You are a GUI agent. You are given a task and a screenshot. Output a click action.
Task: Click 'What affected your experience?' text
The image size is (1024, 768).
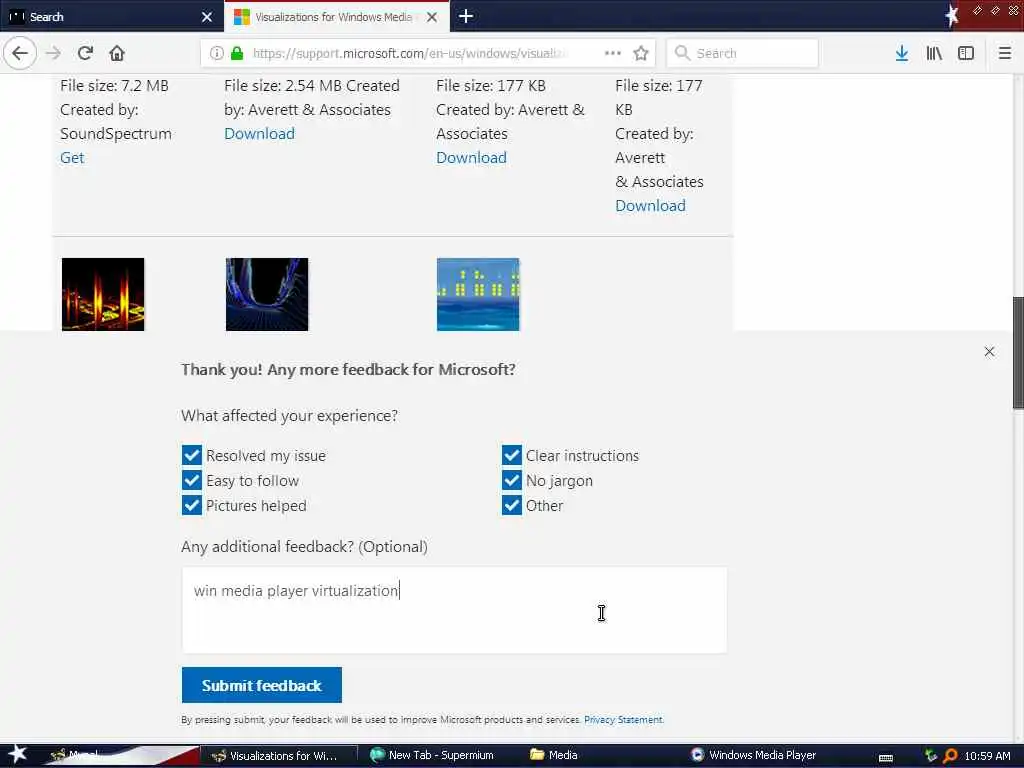289,415
